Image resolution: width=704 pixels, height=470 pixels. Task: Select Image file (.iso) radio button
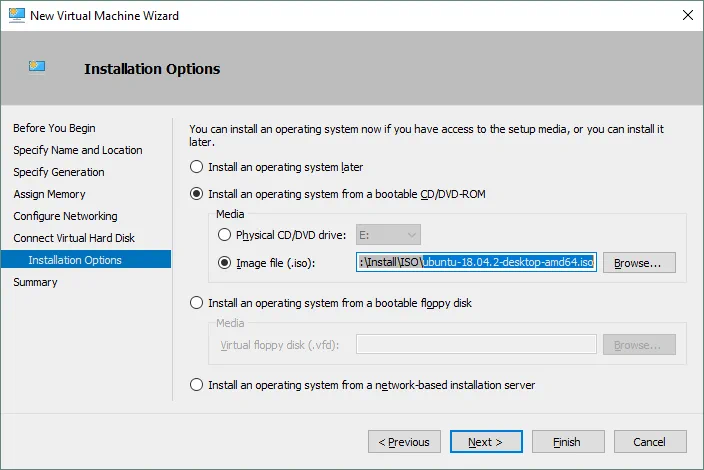[x=224, y=263]
